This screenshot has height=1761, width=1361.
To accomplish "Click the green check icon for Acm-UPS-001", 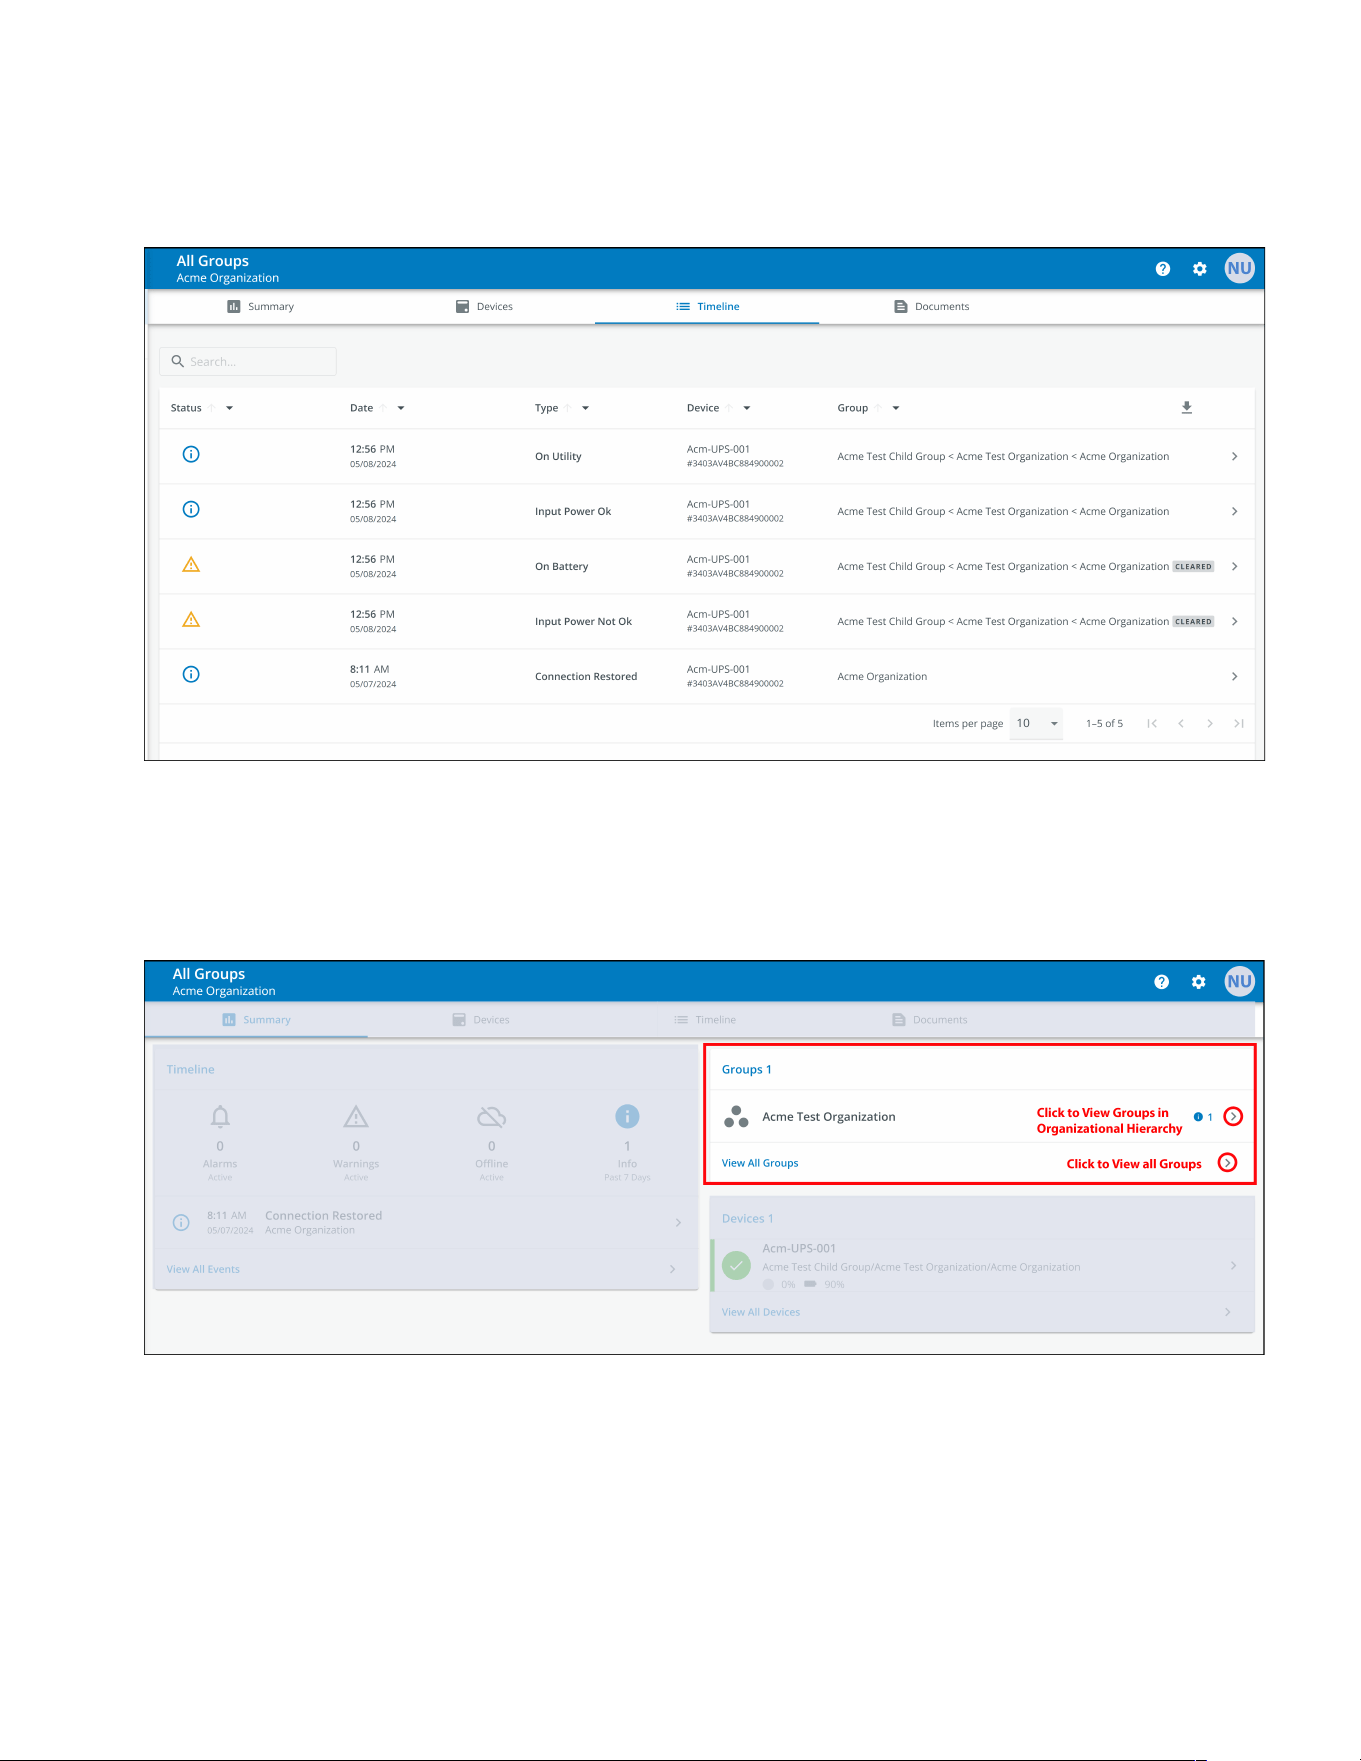I will click(x=736, y=1265).
